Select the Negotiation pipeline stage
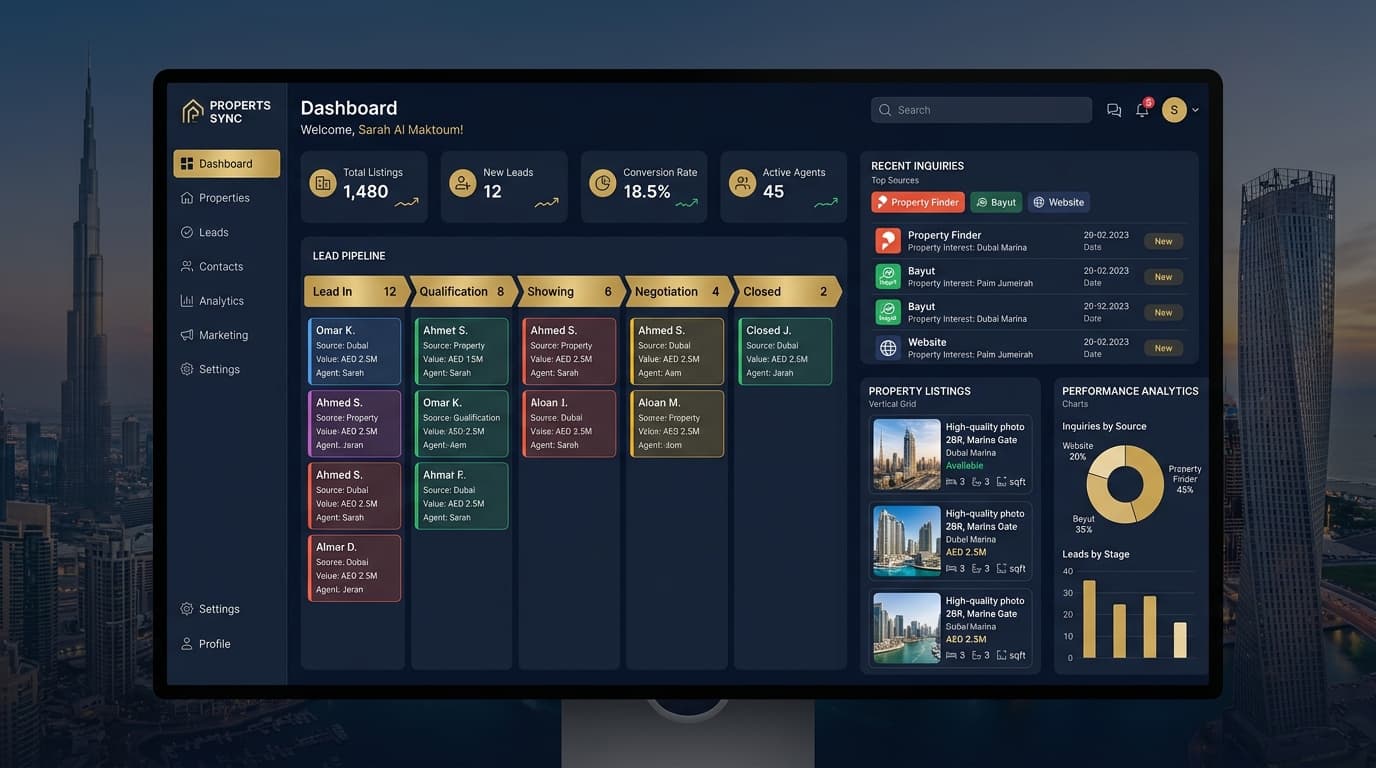 click(x=678, y=291)
